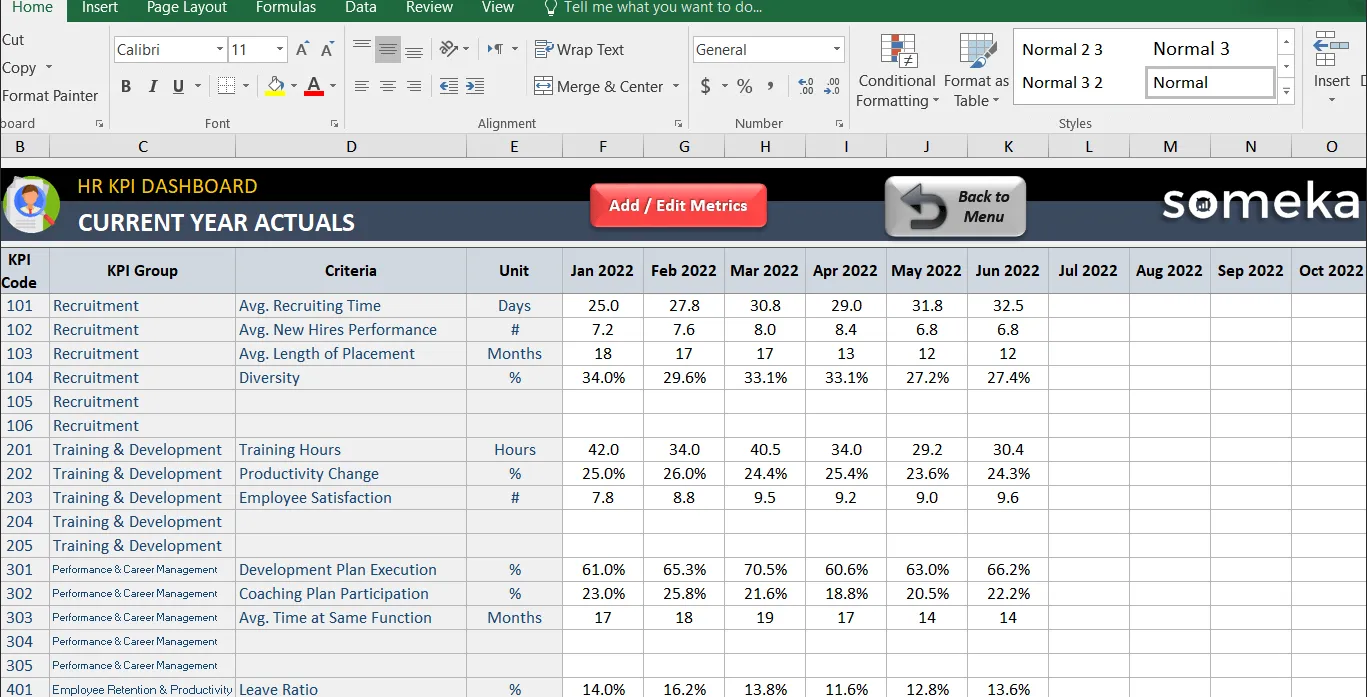Align text to the left
This screenshot has width=1367, height=697.
pyautogui.click(x=362, y=86)
